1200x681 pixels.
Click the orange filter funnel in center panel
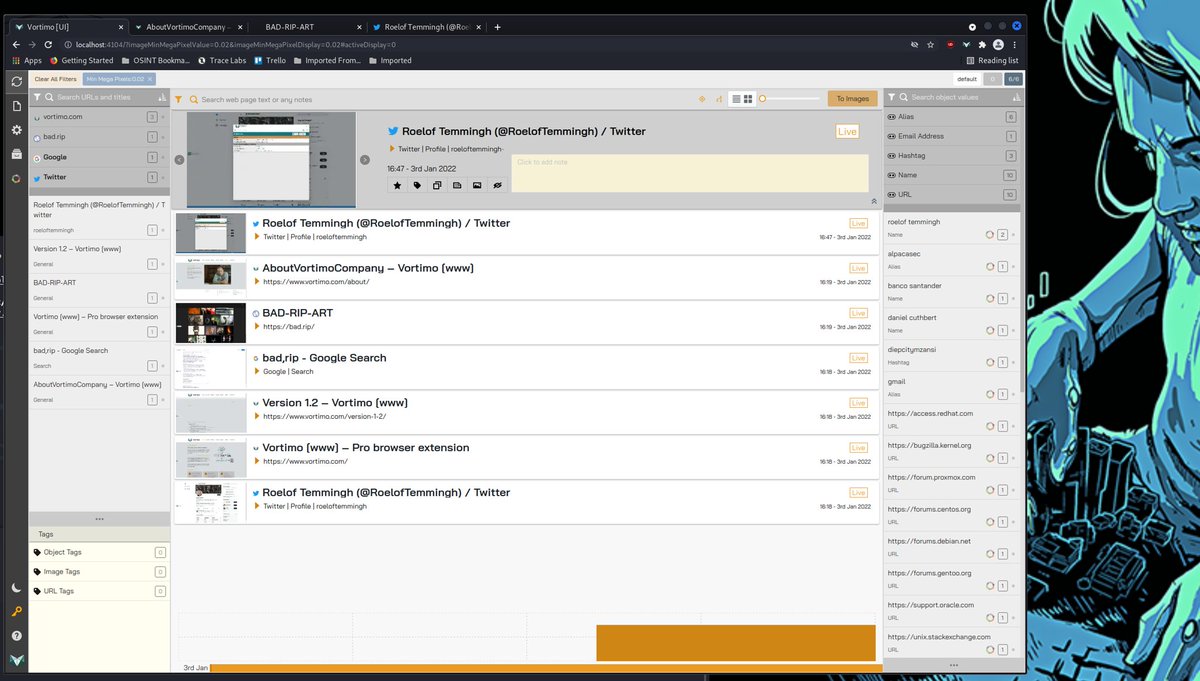click(x=179, y=99)
